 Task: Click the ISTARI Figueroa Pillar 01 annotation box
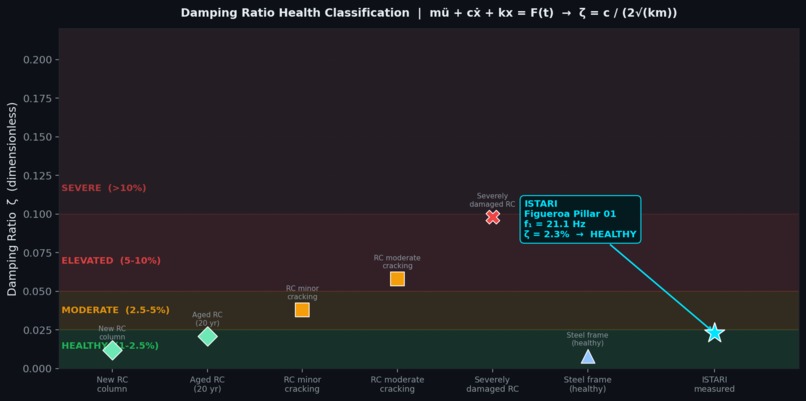(x=580, y=219)
